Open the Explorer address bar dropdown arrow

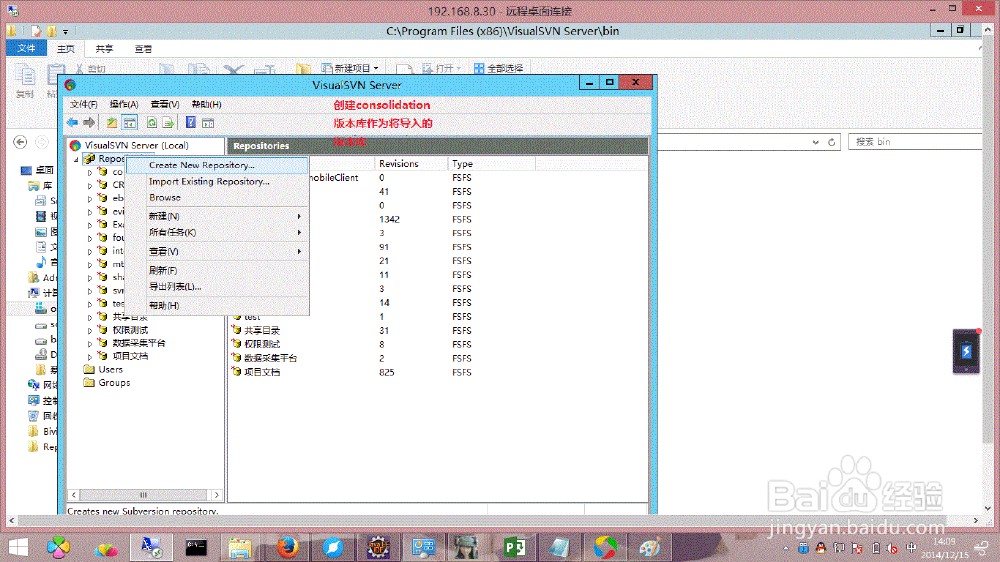(816, 142)
